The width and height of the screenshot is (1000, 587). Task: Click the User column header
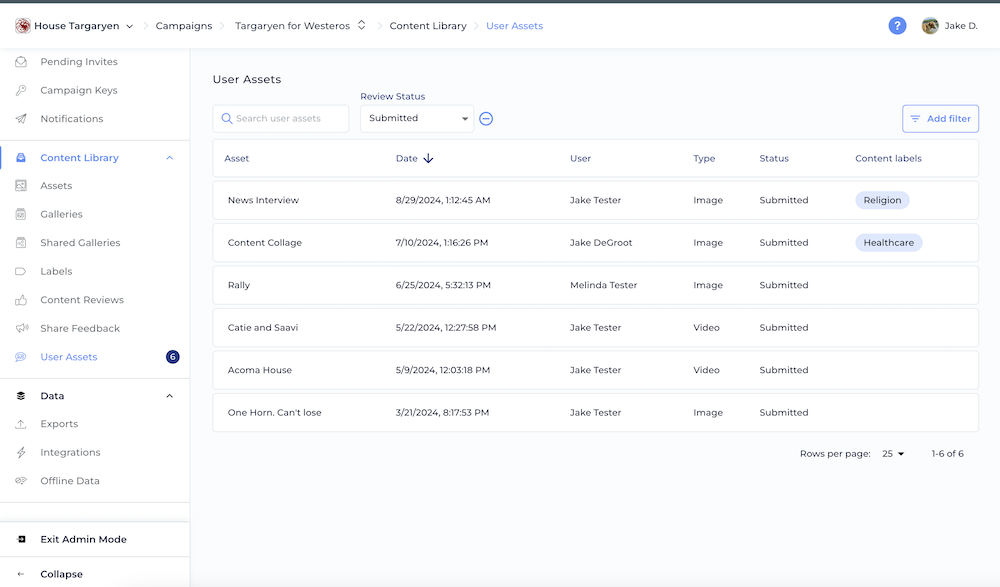[580, 158]
